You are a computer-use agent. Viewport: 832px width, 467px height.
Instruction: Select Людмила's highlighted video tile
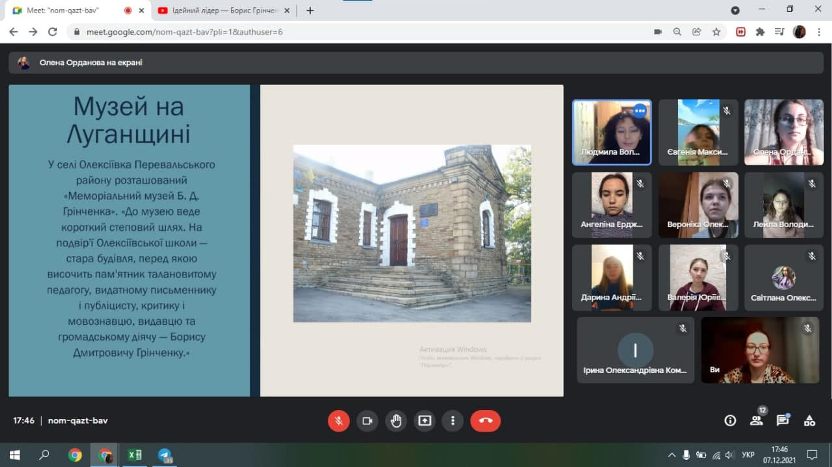click(x=611, y=132)
